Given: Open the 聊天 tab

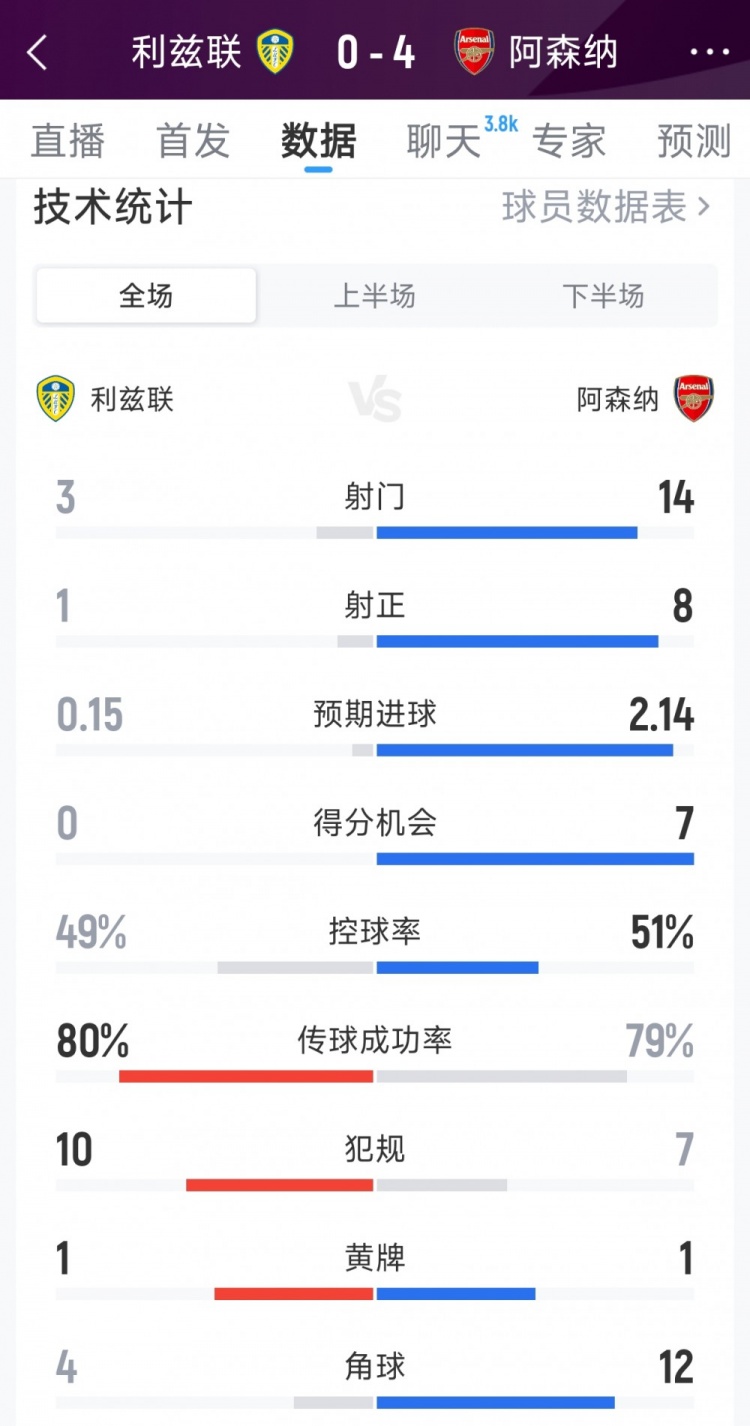Looking at the screenshot, I should [x=444, y=141].
